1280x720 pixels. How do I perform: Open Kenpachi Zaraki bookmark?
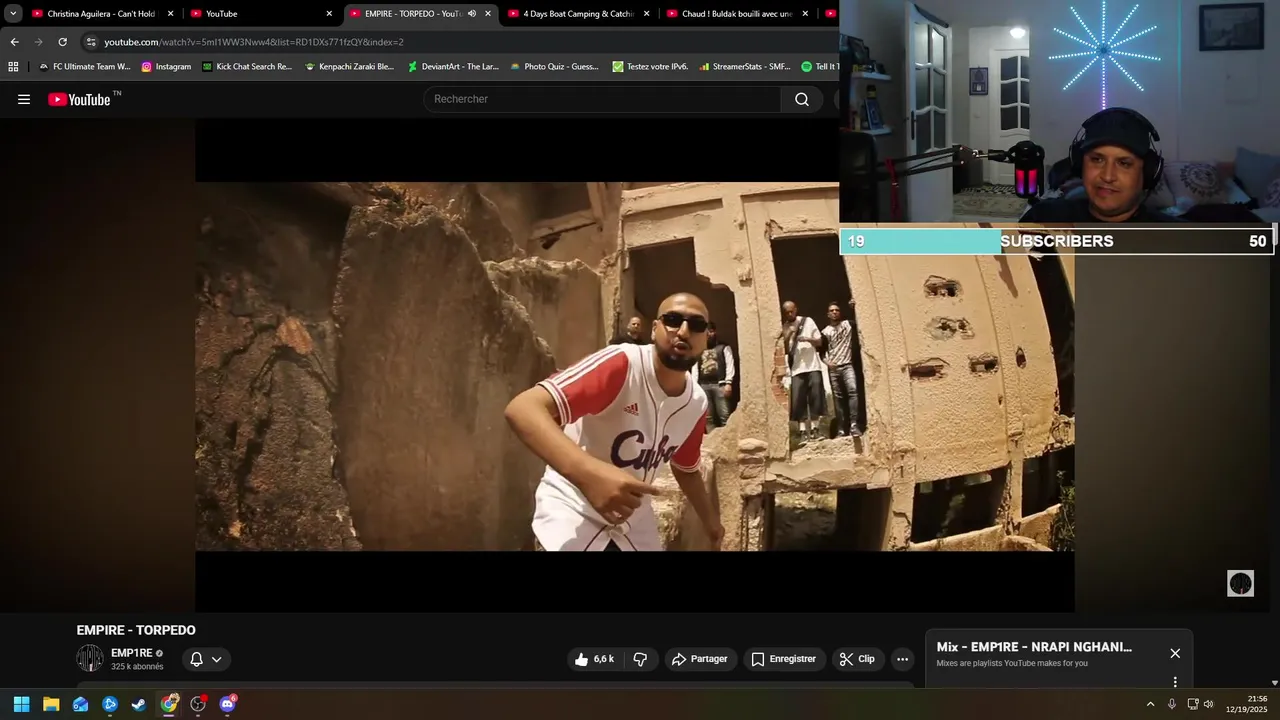click(349, 67)
